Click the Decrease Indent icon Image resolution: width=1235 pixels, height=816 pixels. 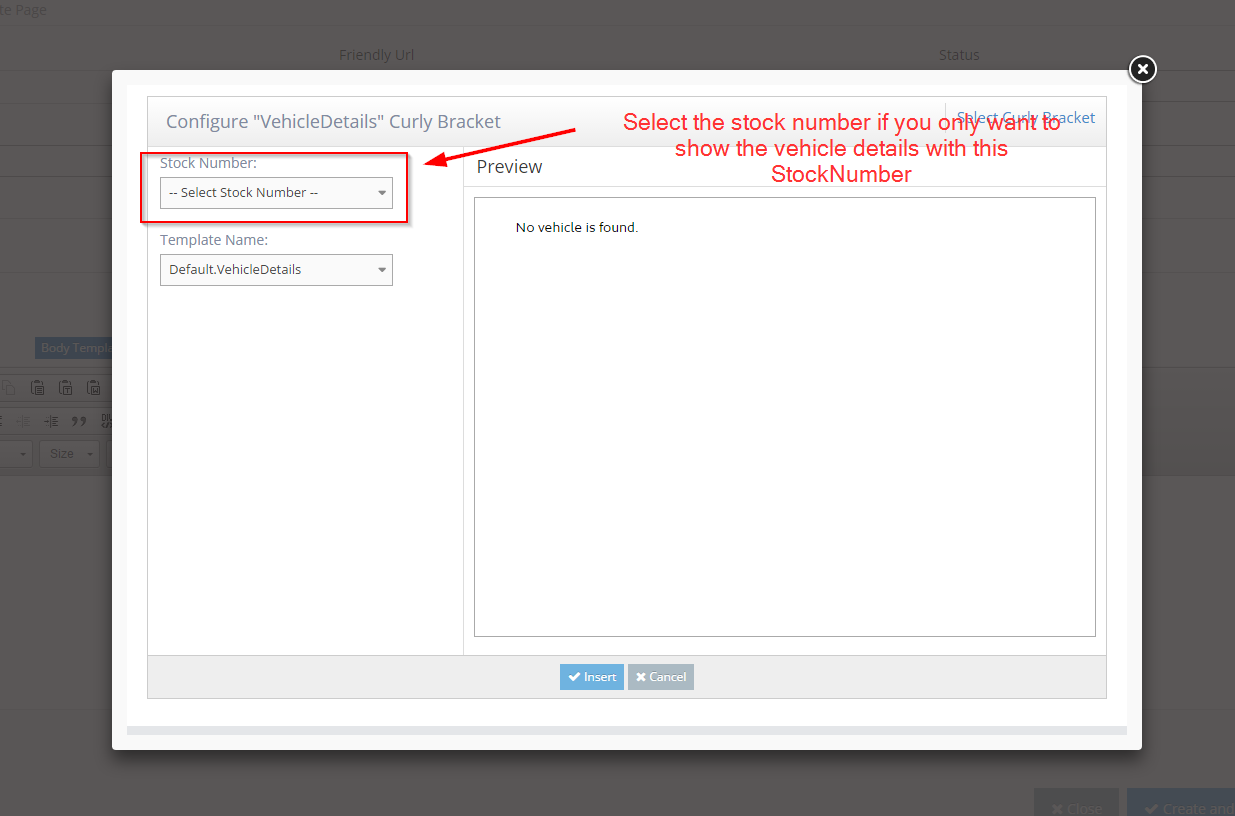point(24,421)
